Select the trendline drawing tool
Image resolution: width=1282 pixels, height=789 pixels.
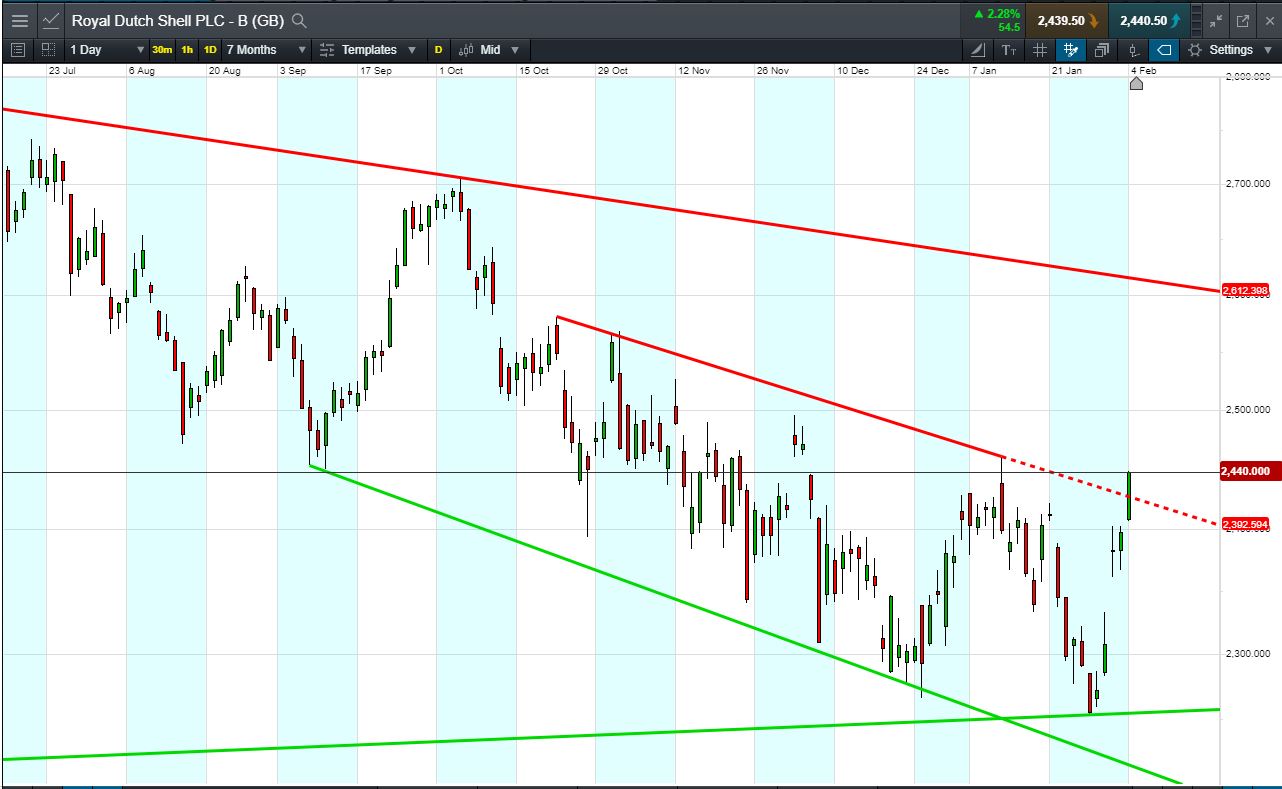click(978, 50)
